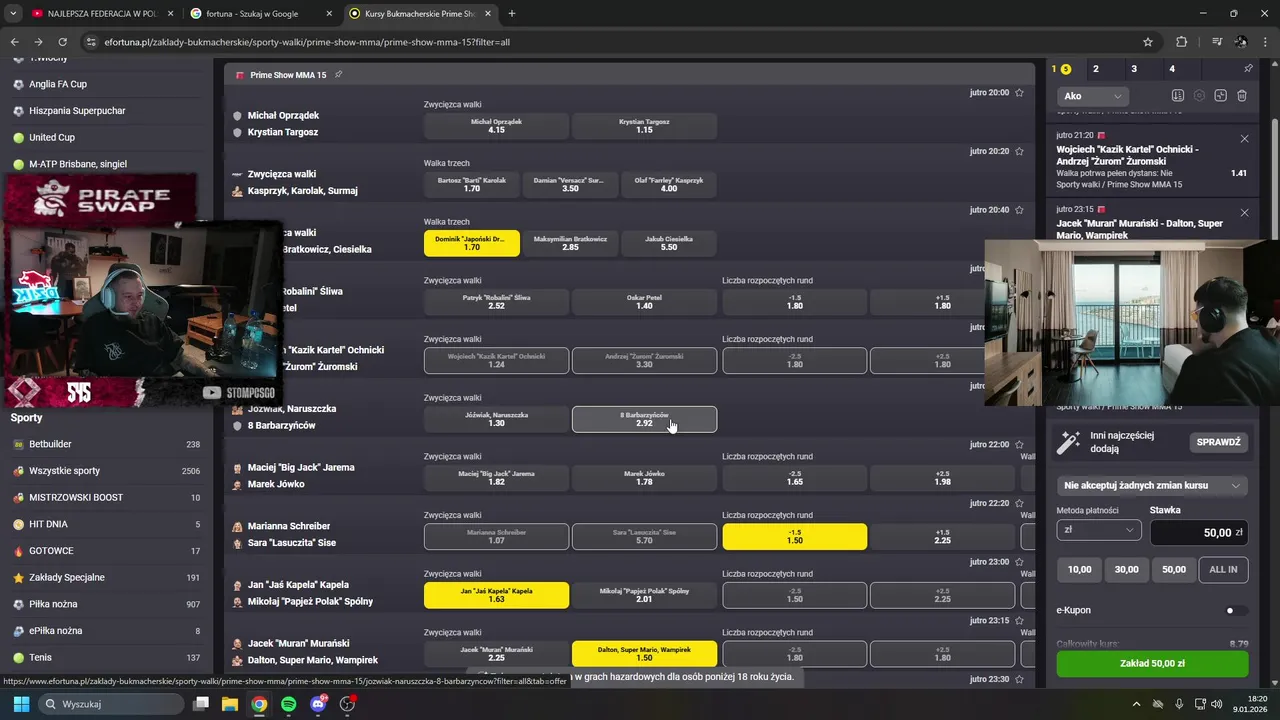Select Oskar Petel odds 1.40
The width and height of the screenshot is (1280, 720).
coord(644,302)
